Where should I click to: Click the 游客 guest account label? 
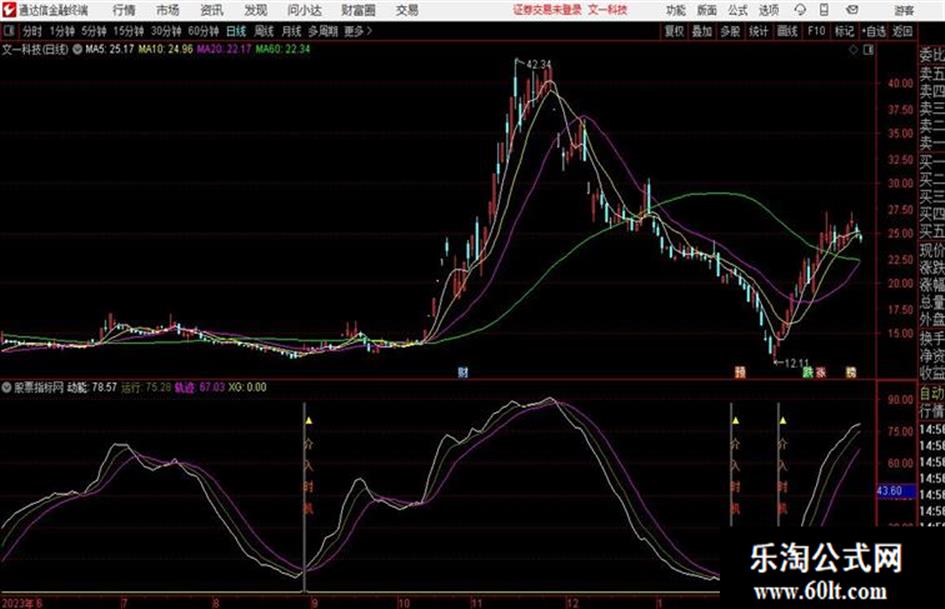tap(904, 10)
